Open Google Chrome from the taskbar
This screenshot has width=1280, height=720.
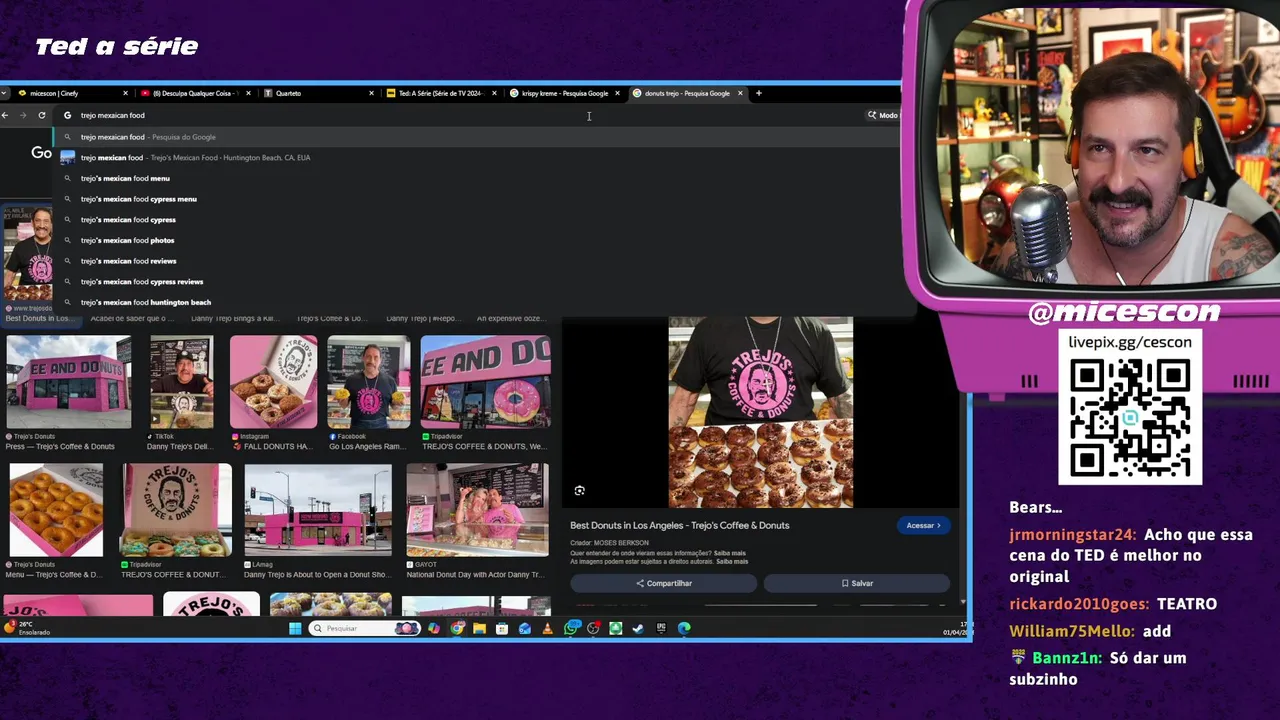pos(457,628)
